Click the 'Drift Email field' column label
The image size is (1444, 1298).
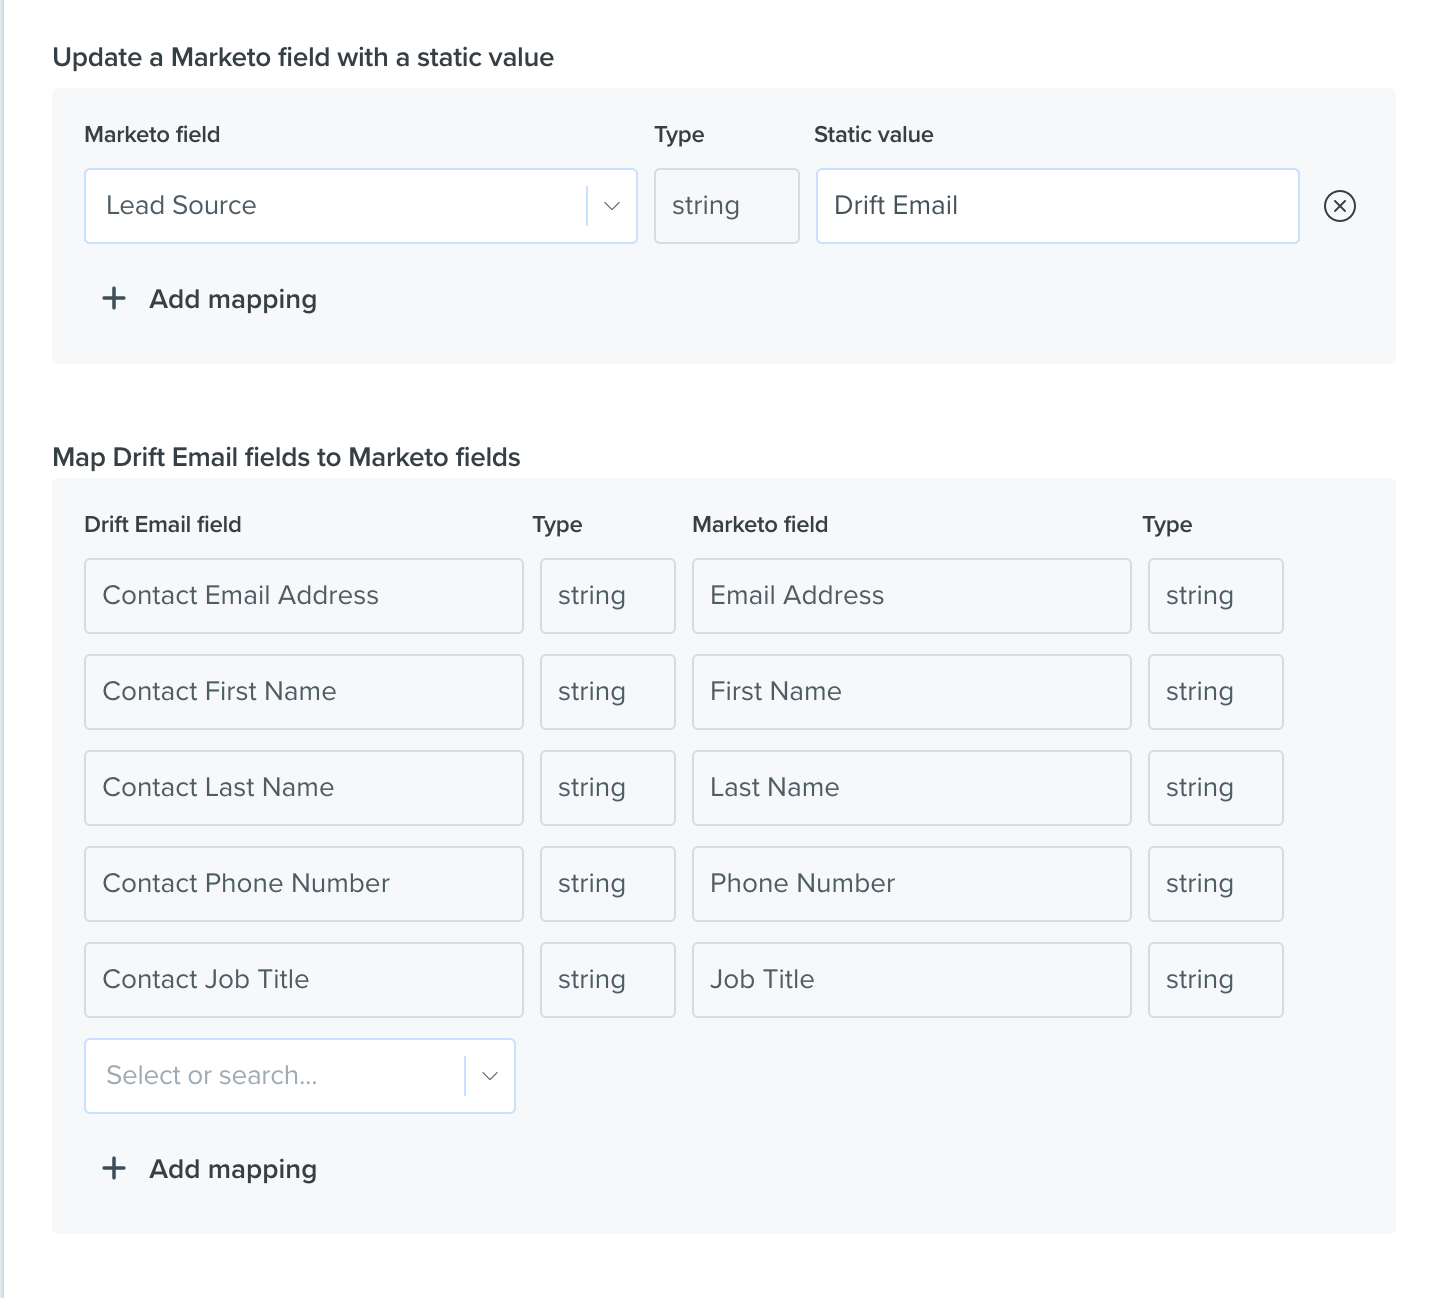pyautogui.click(x=163, y=525)
